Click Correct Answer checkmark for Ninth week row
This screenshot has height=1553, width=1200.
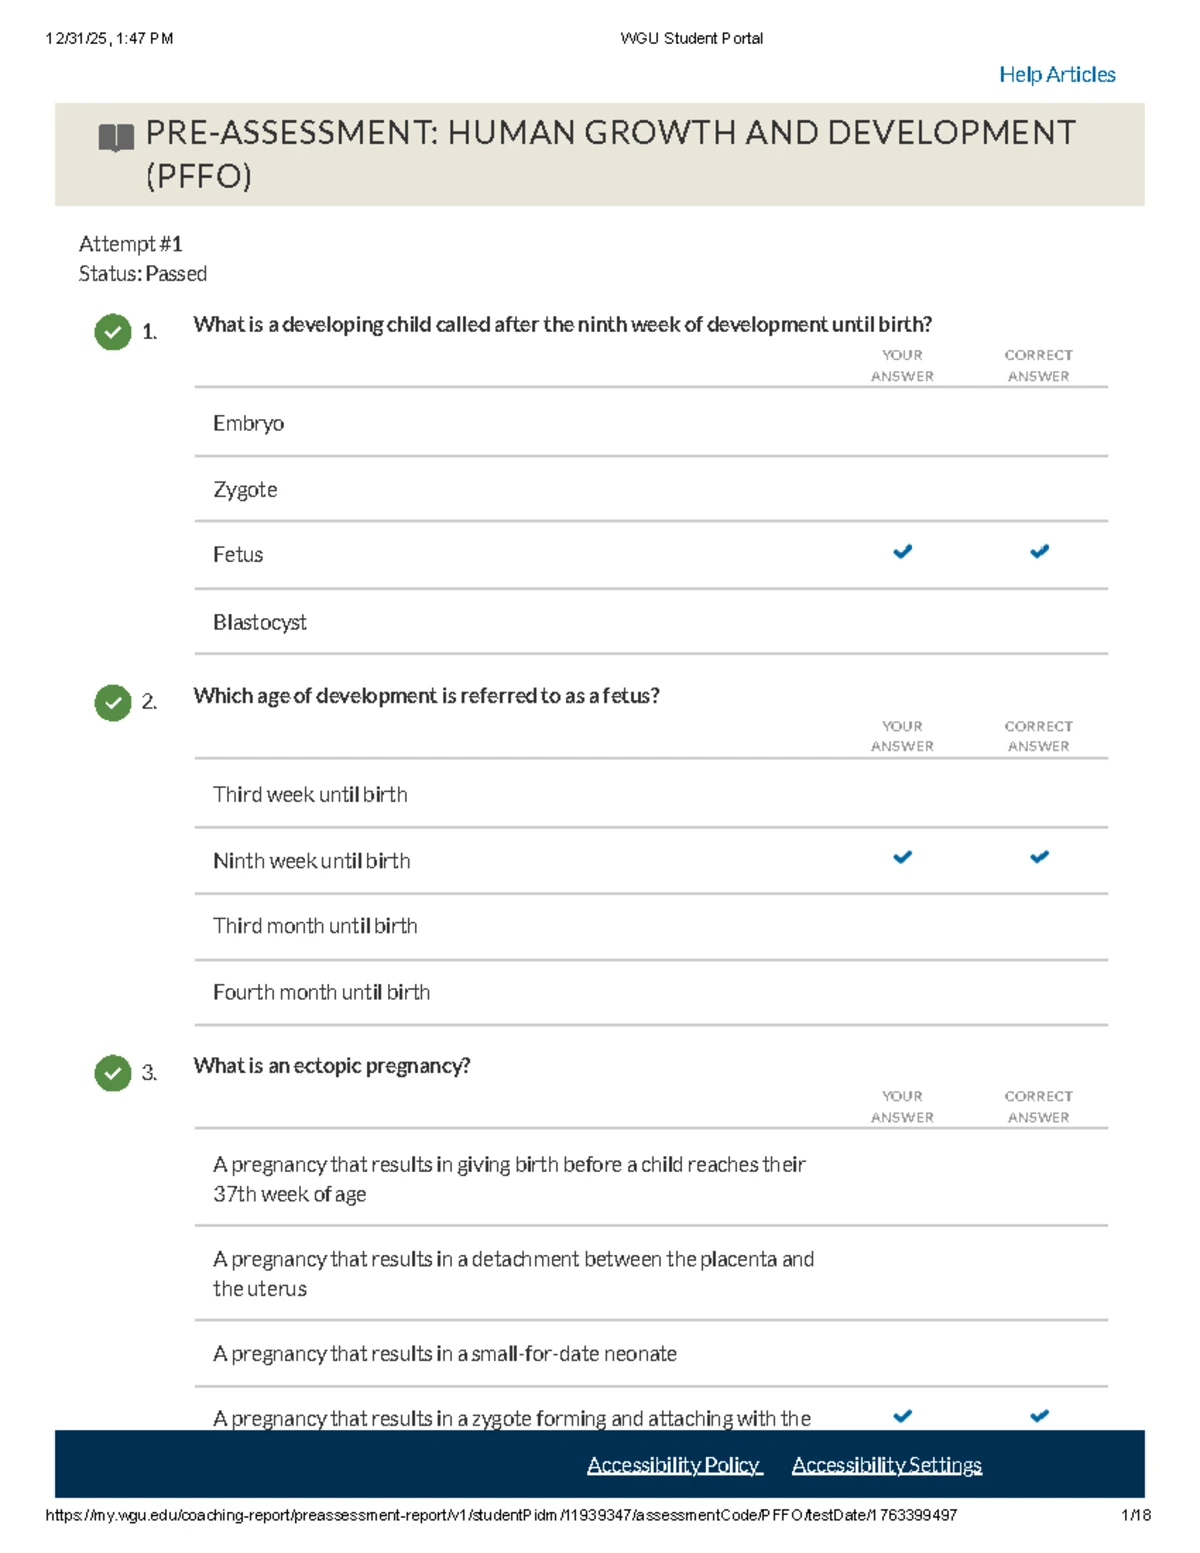1039,857
